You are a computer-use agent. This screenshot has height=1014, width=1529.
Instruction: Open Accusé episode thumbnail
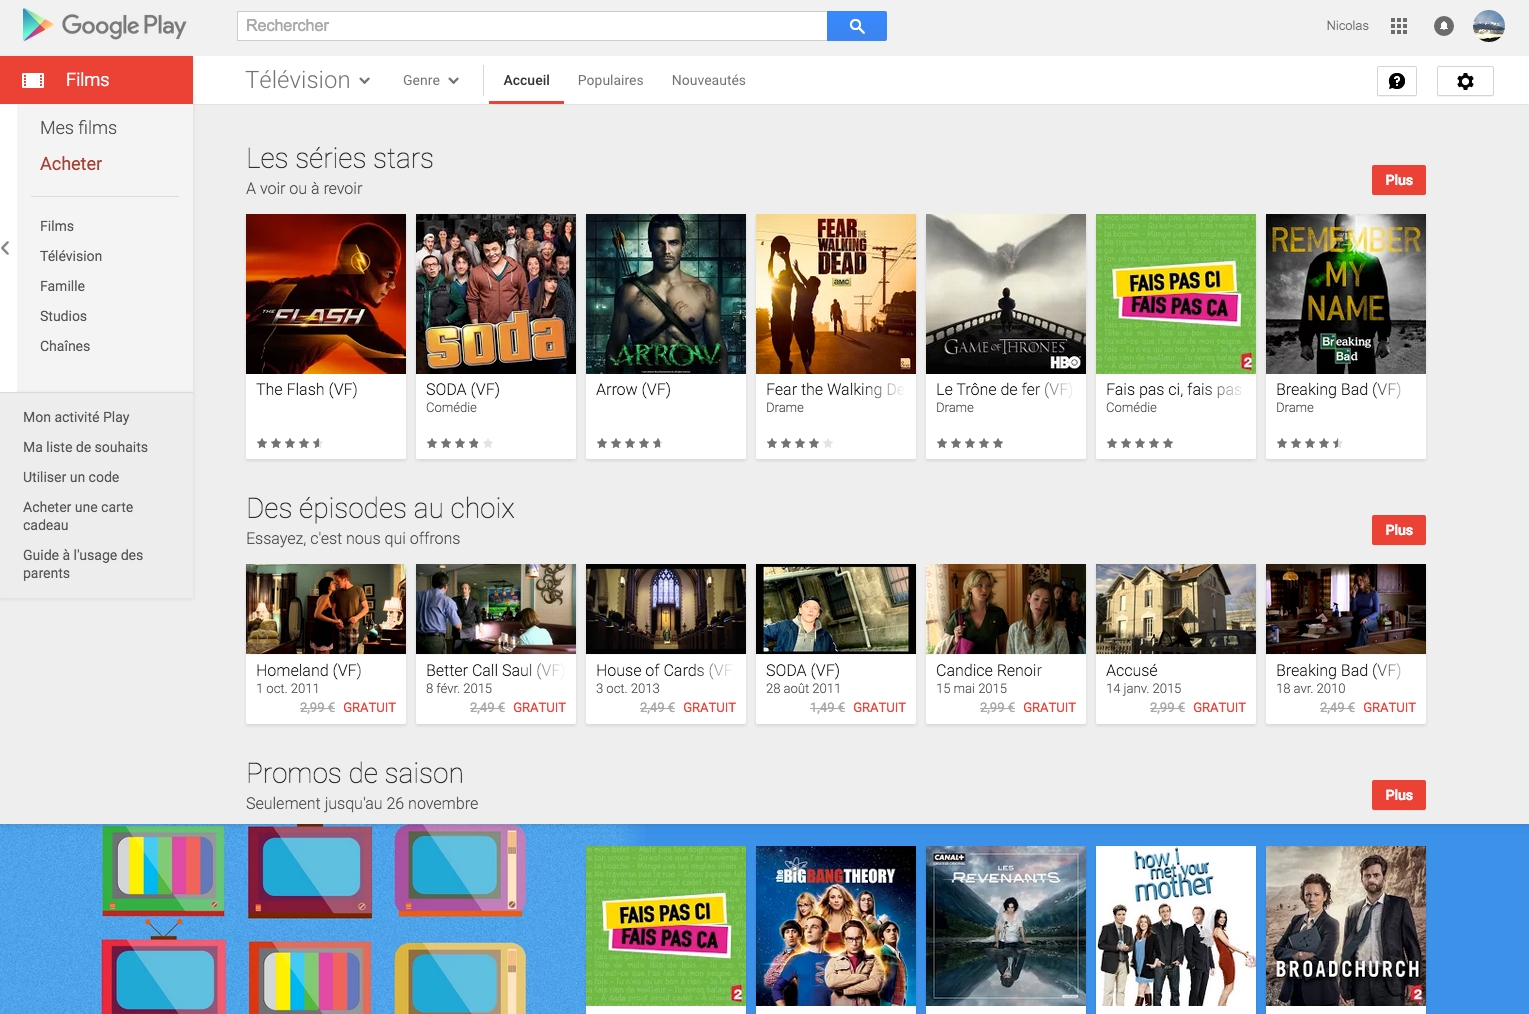pos(1176,609)
